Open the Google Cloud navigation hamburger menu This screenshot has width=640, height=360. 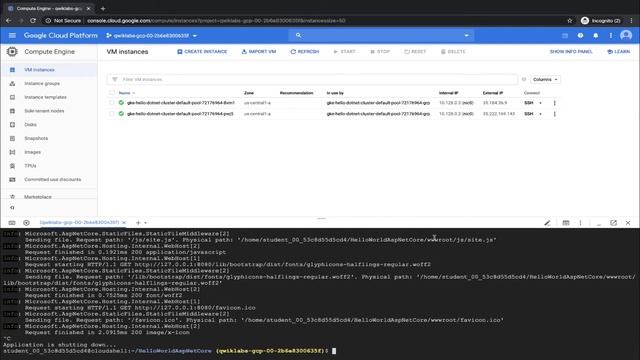tap(12, 36)
